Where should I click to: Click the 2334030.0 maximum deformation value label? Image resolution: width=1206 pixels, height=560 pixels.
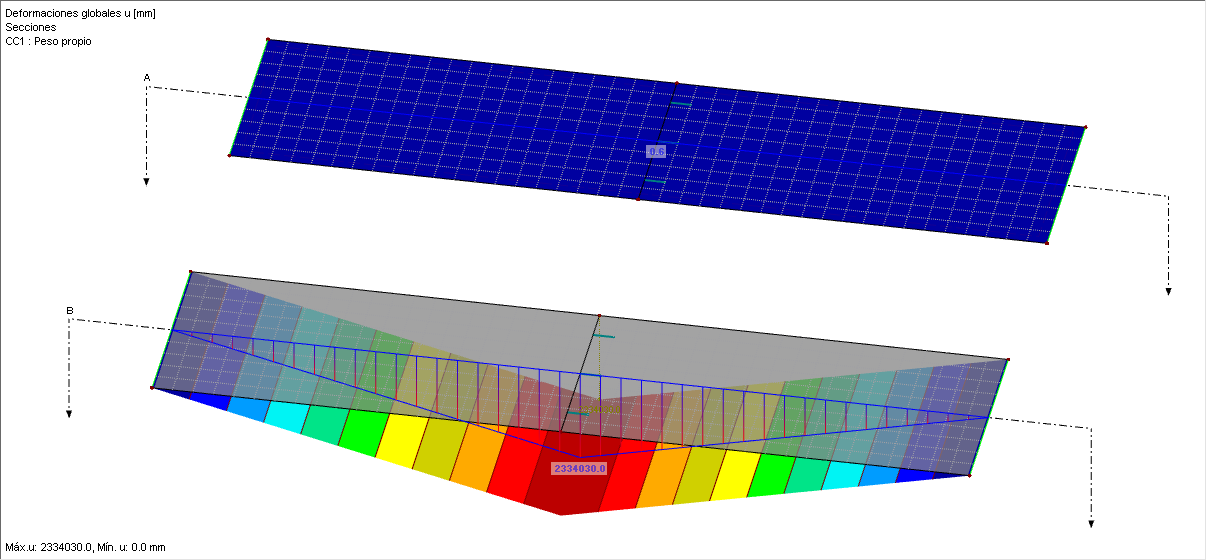pyautogui.click(x=580, y=468)
